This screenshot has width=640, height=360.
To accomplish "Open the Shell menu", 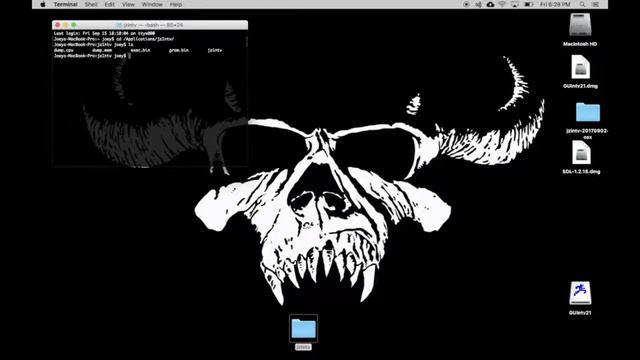I will click(x=91, y=4).
